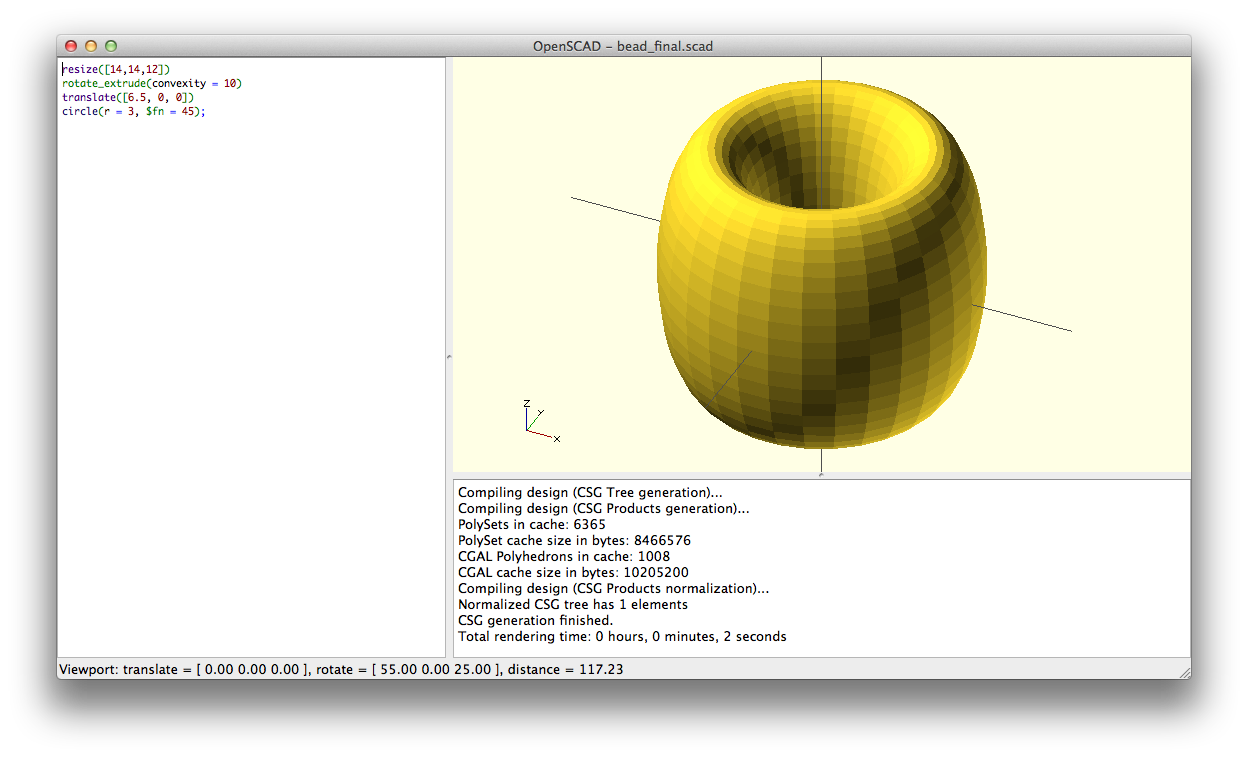Click the window resize grip in the corner
Image resolution: width=1248 pixels, height=758 pixels.
[1184, 673]
